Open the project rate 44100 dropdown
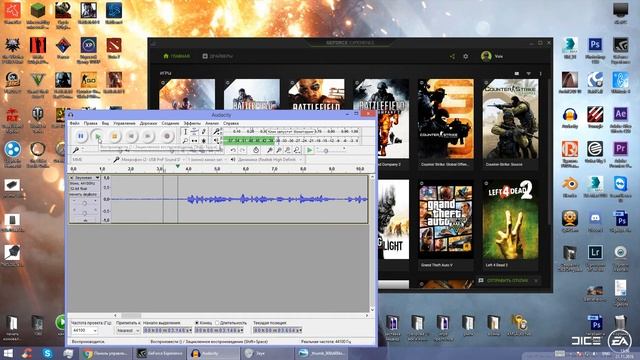Screen dimensions: 640x360 click(85, 330)
